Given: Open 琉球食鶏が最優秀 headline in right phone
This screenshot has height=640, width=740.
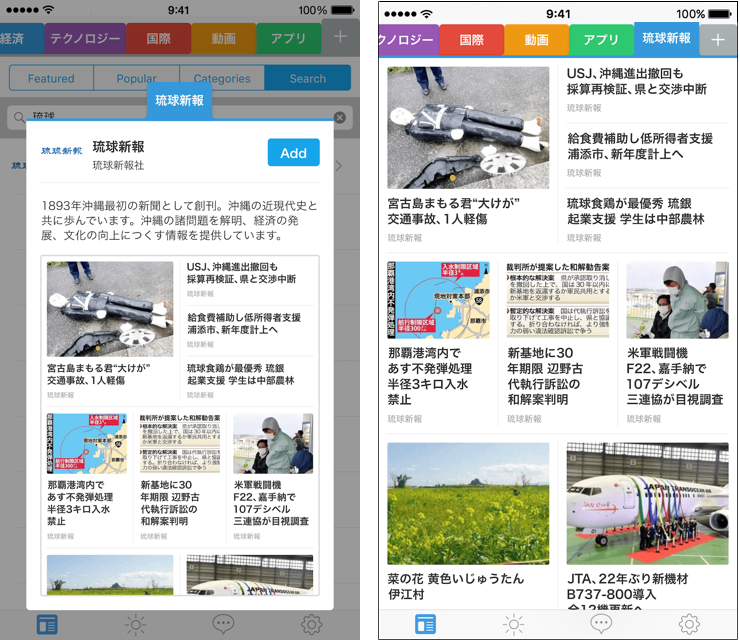Looking at the screenshot, I should 636,211.
